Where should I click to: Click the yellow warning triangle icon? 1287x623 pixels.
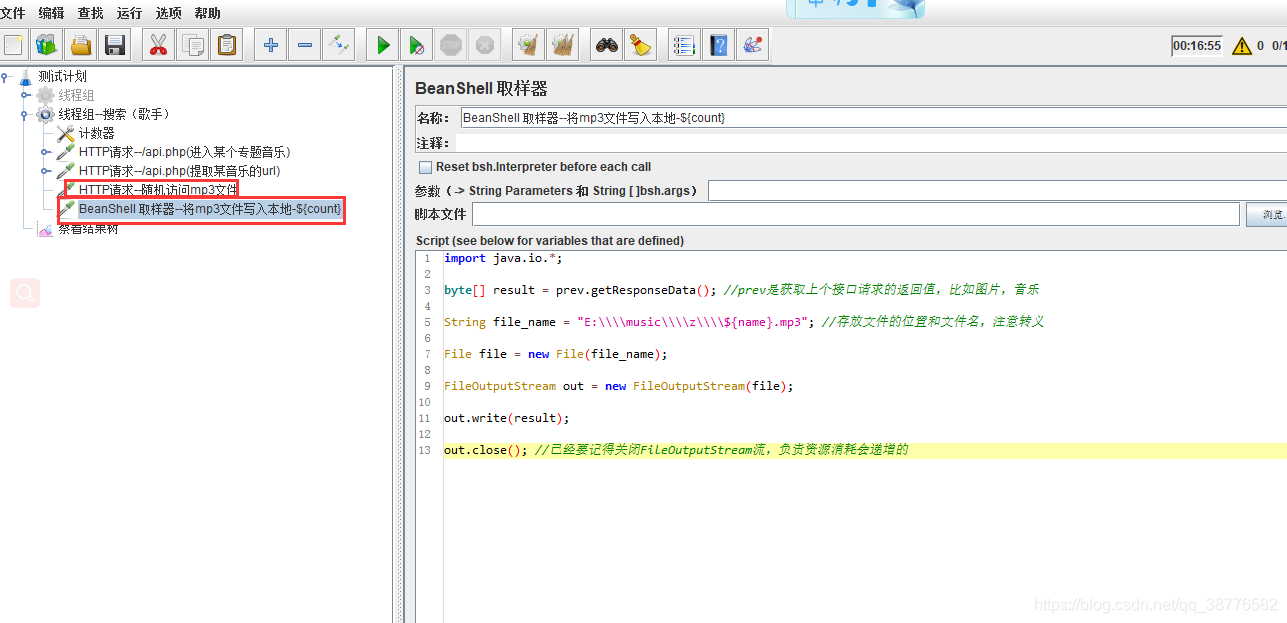click(x=1242, y=46)
